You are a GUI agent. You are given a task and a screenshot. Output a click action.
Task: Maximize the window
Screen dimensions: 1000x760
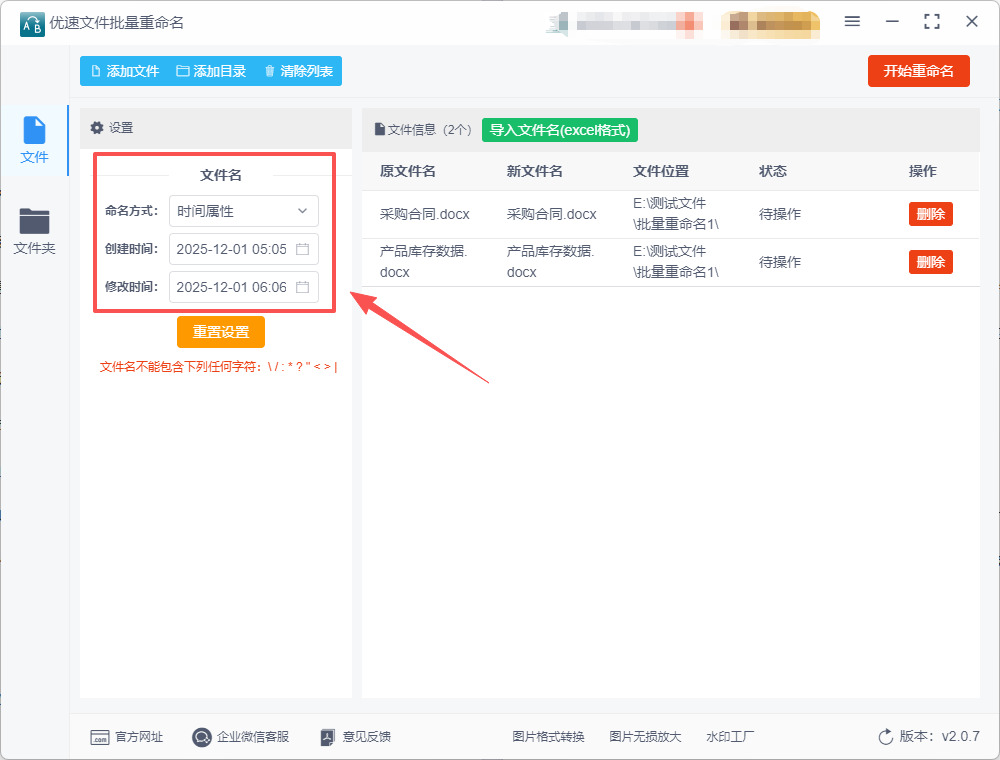coord(932,22)
